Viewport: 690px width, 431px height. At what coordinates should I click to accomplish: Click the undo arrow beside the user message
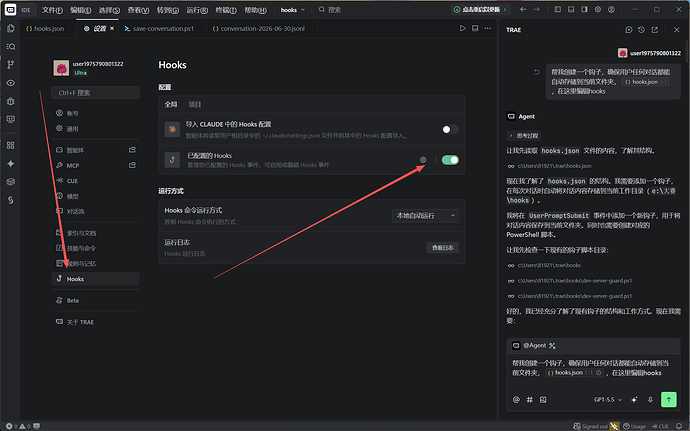point(536,72)
